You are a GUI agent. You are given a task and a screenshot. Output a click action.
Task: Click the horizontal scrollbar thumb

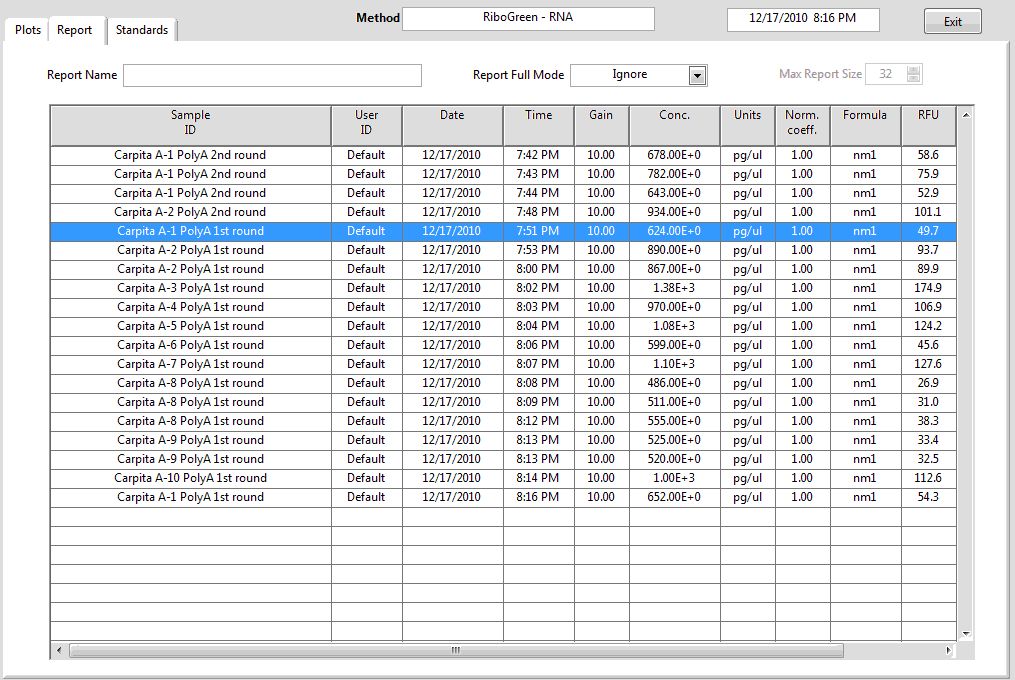pyautogui.click(x=455, y=650)
